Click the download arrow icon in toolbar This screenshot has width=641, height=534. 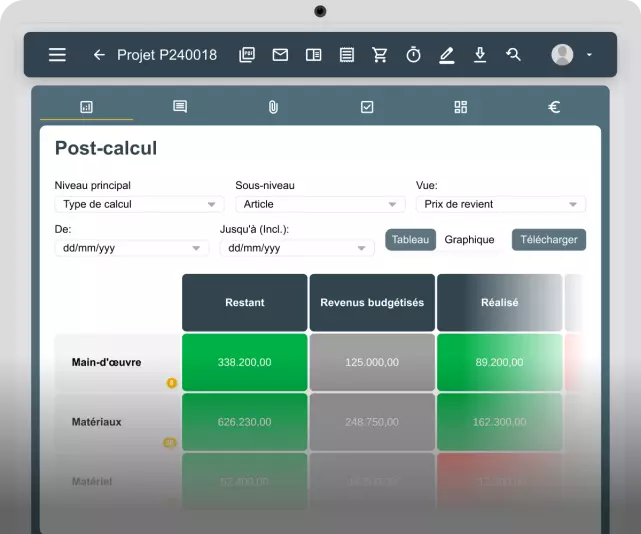coord(480,55)
